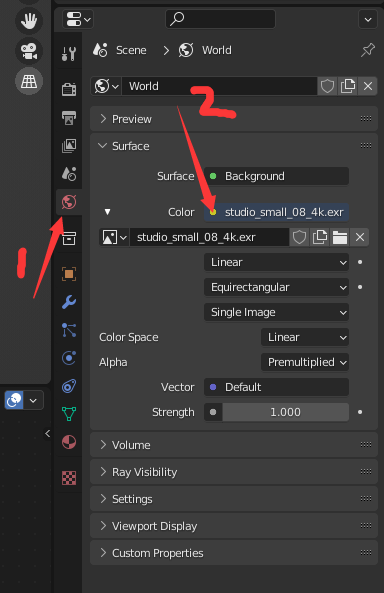Click the Color studio_small_08_4k.exr link button
This screenshot has height=593, width=384.
276,212
